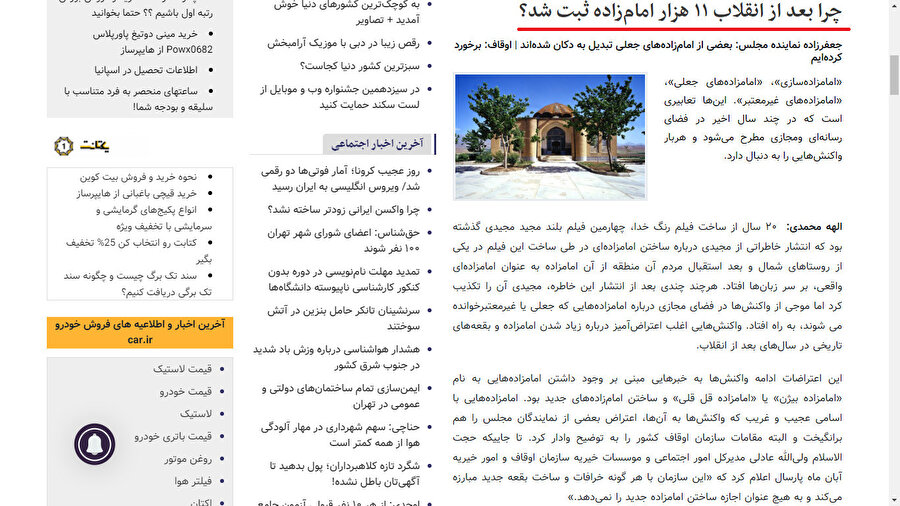Open link روز عجیب کرونا آمار فوتی‌ها
The image size is (900, 506).
[x=340, y=179]
